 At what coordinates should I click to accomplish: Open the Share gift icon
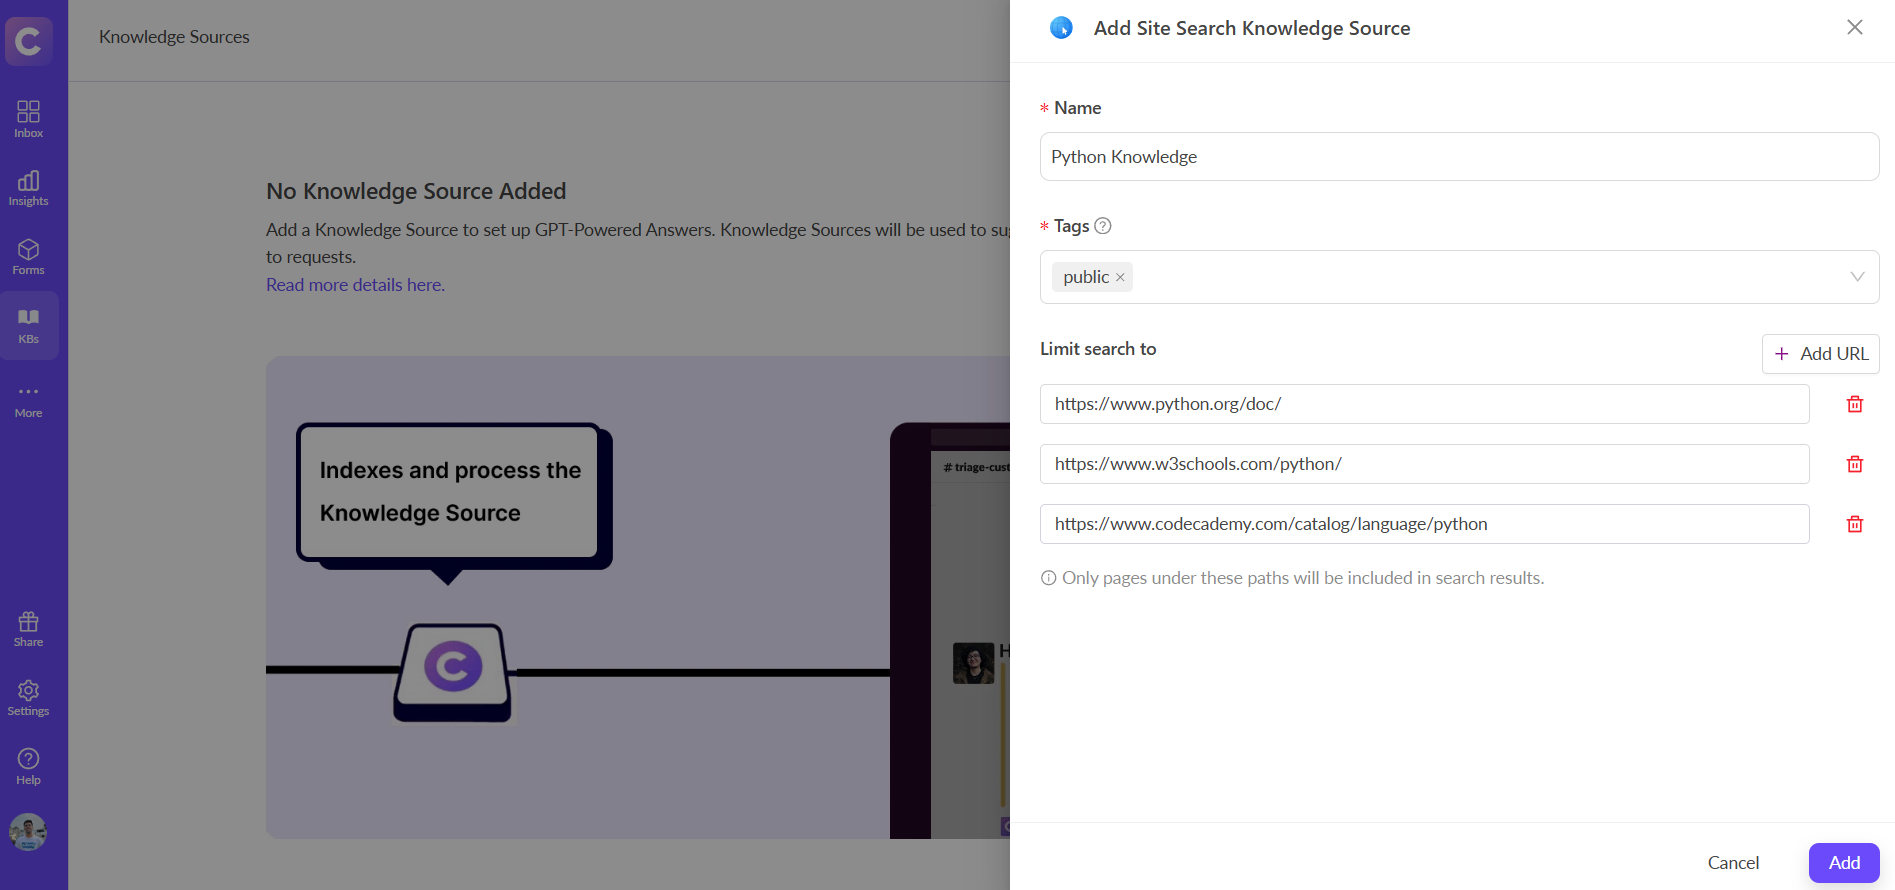click(28, 629)
